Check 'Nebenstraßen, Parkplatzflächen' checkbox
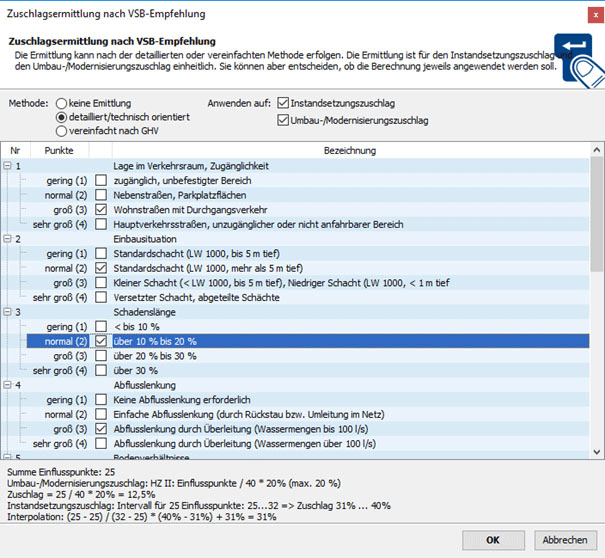This screenshot has width=605, height=558. pos(101,195)
